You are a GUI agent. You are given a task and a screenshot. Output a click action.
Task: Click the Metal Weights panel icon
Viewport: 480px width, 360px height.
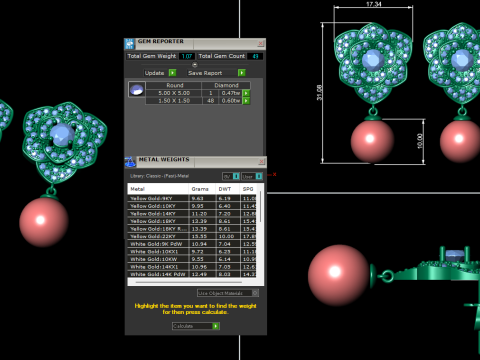click(130, 162)
